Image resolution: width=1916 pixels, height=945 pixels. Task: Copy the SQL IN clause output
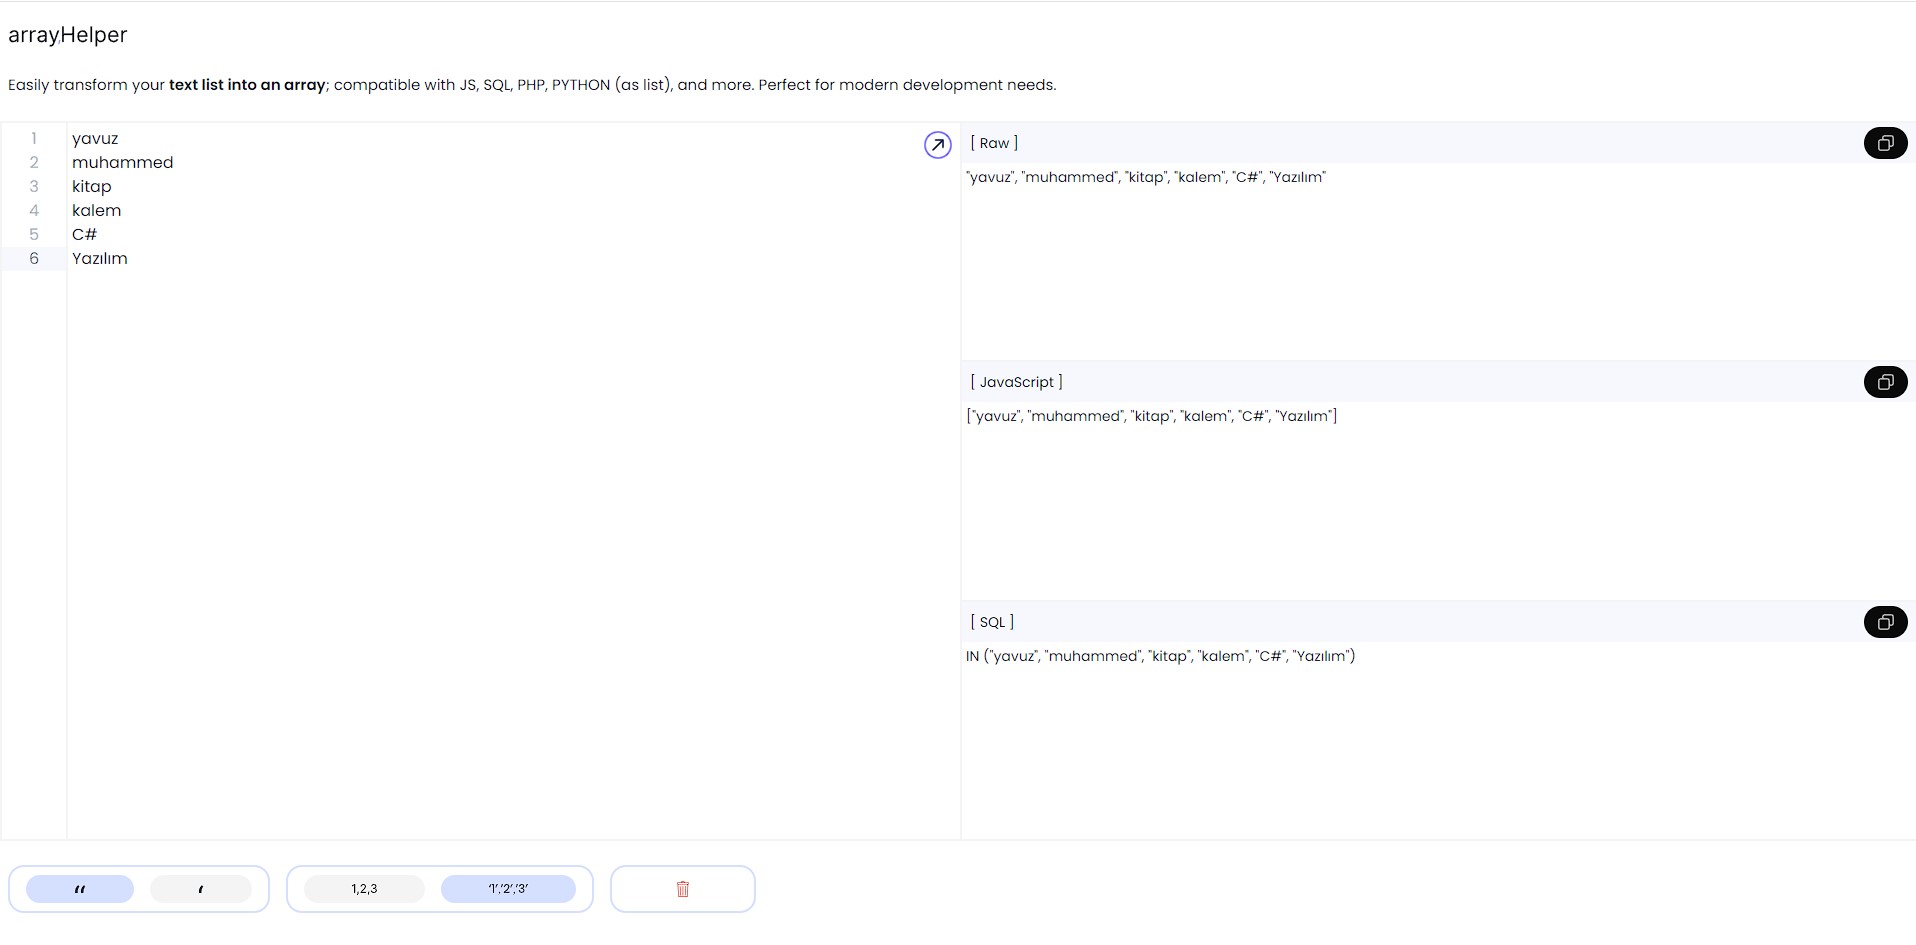(x=1884, y=622)
